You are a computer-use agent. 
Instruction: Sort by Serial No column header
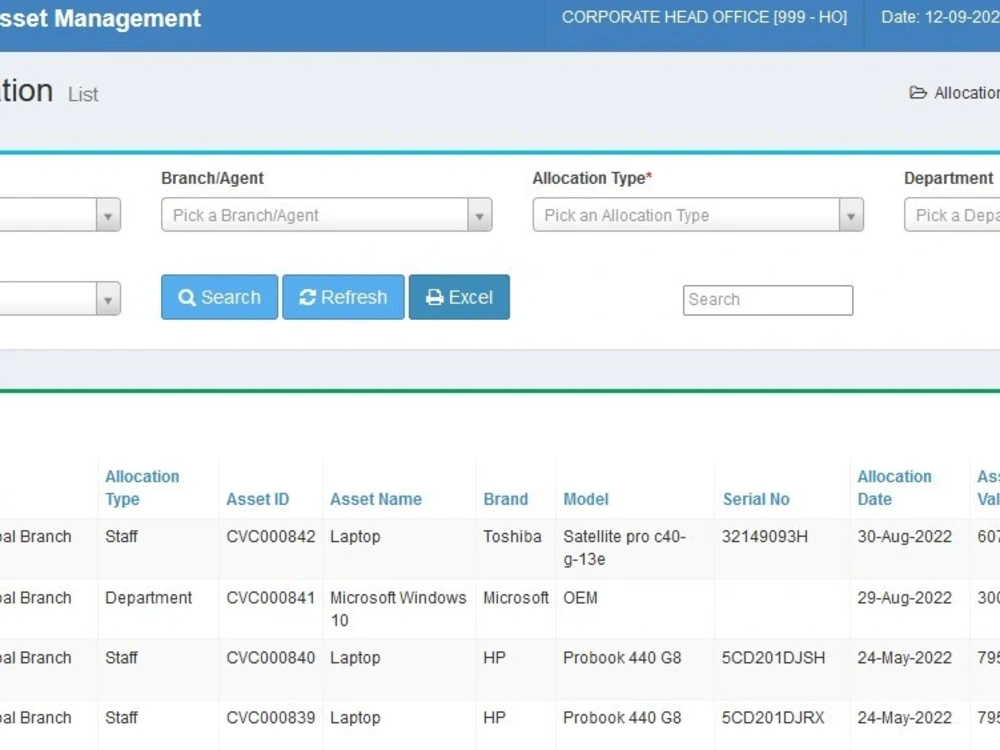[x=756, y=499]
